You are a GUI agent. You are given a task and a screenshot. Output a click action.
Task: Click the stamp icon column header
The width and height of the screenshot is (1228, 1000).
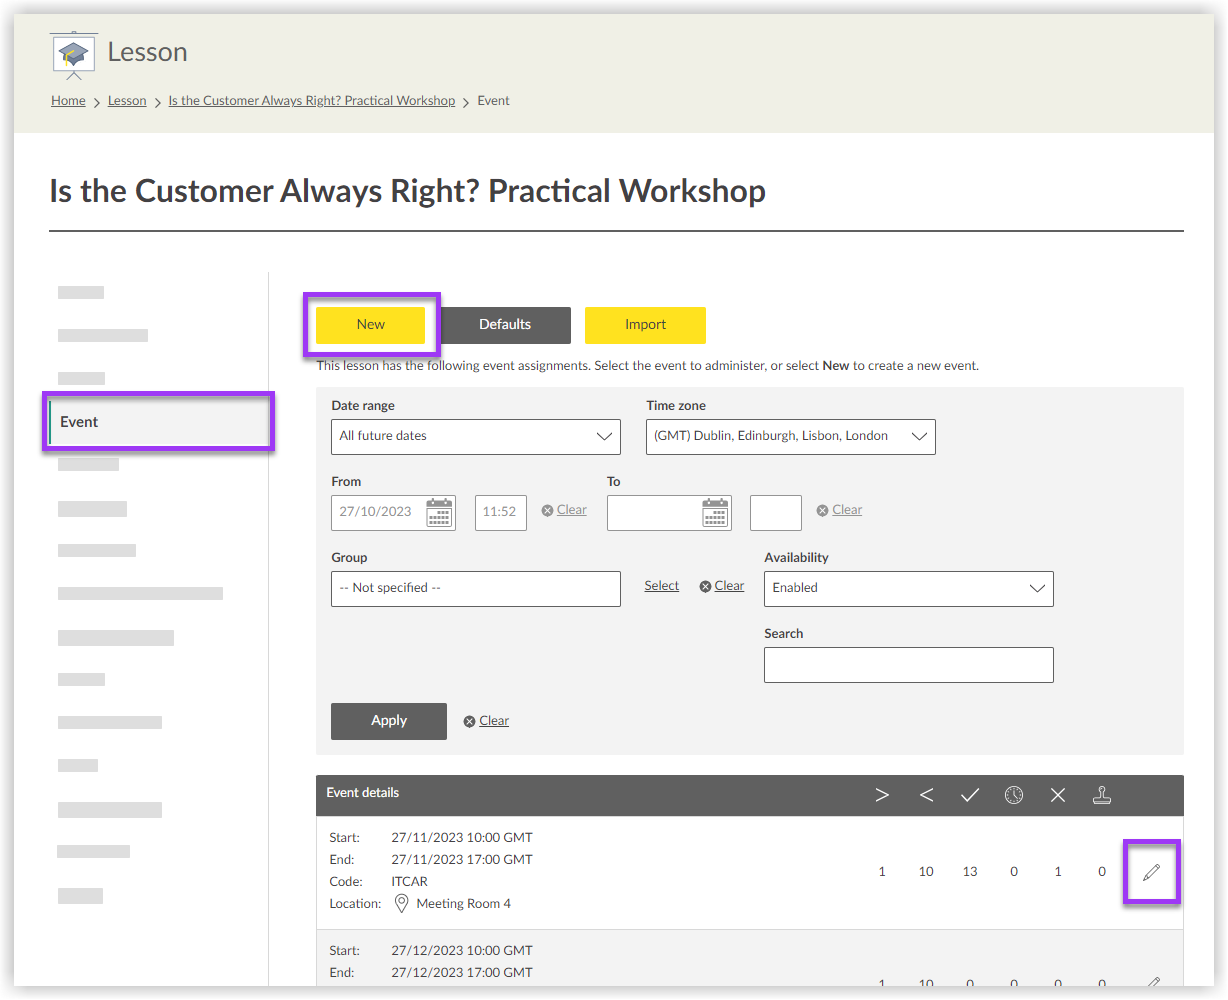coord(1102,795)
